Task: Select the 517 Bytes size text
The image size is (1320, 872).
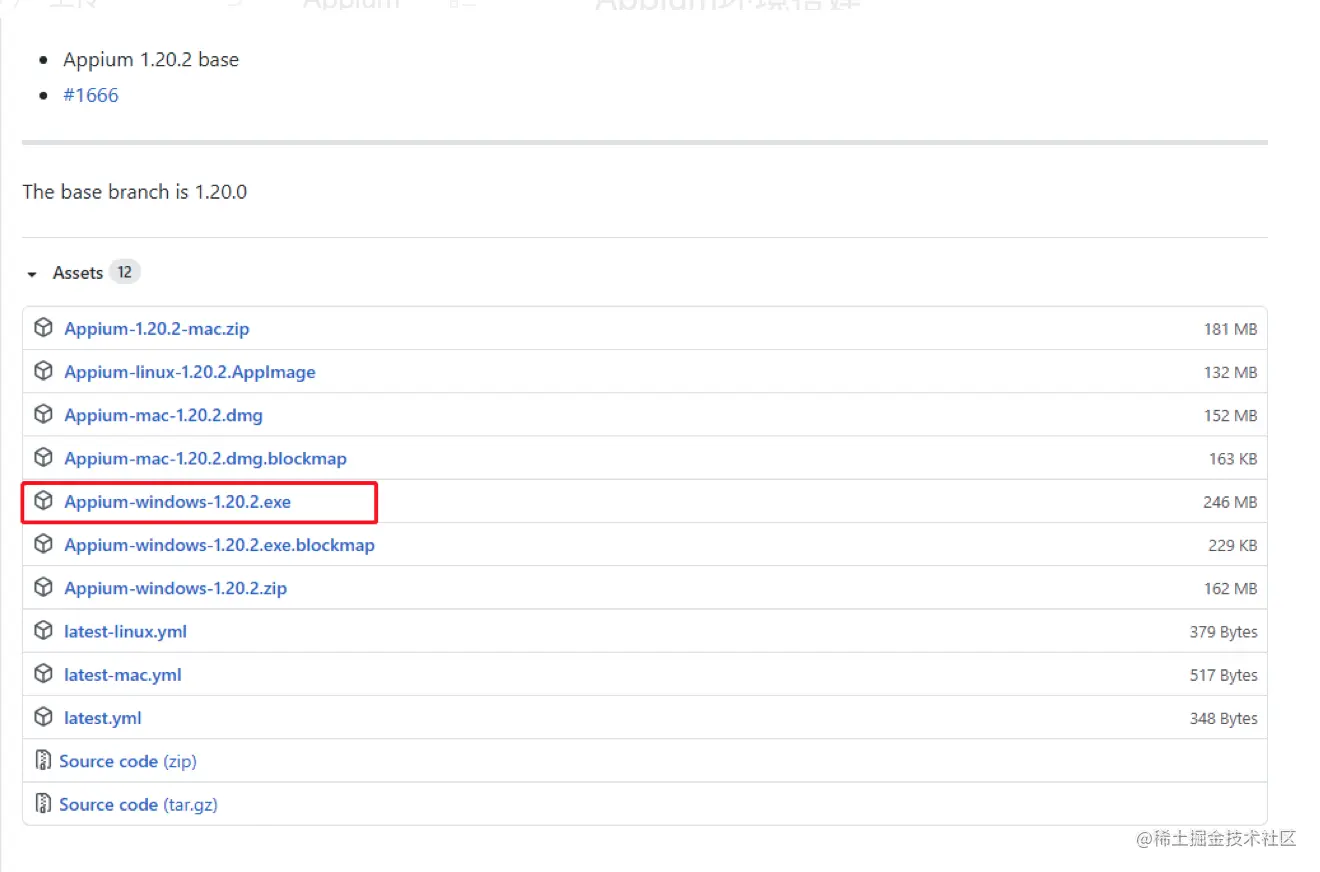Action: click(1224, 675)
